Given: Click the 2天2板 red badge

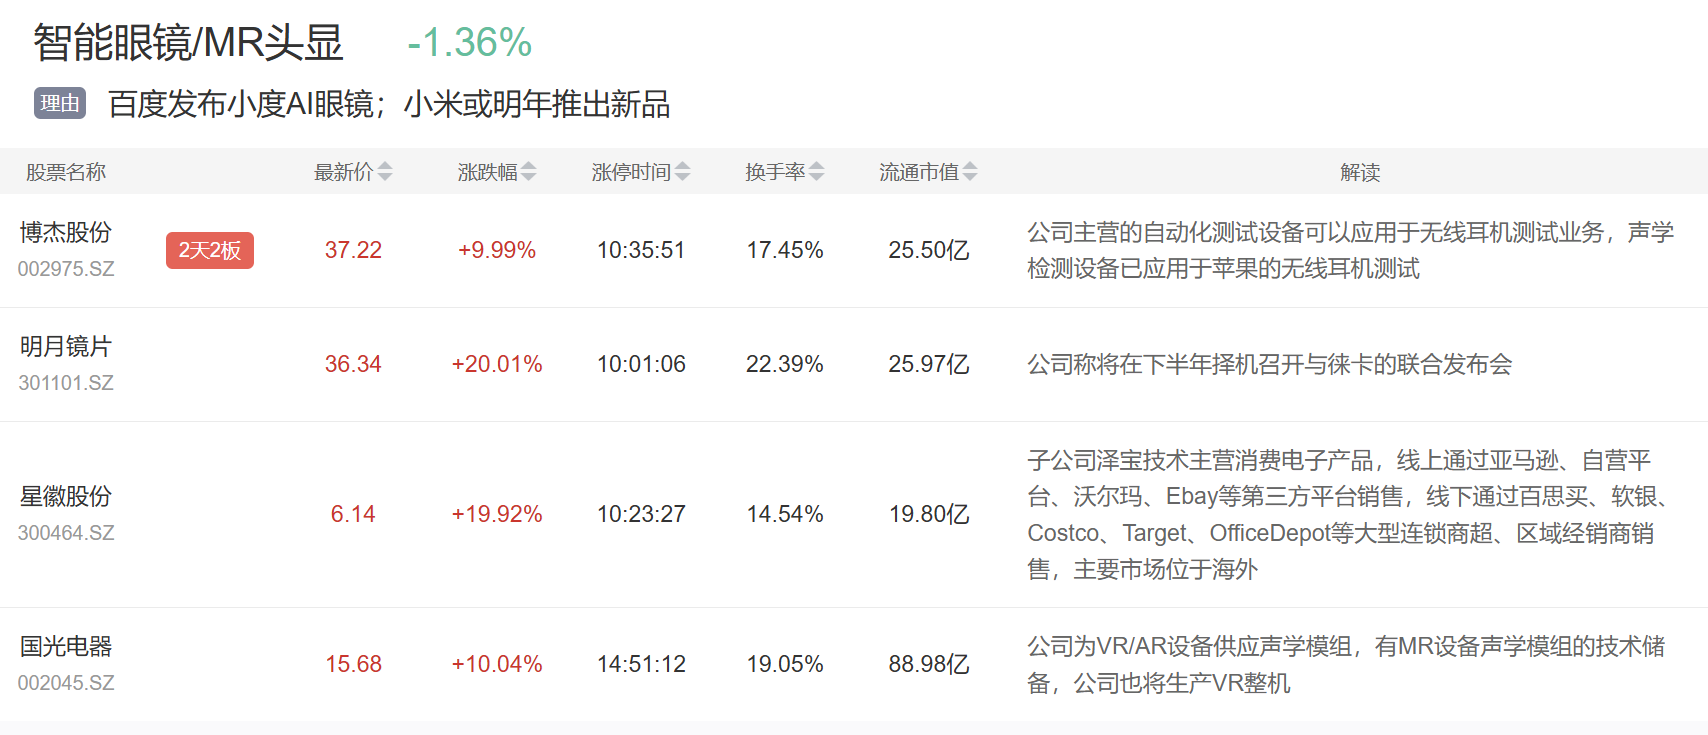Looking at the screenshot, I should click(210, 250).
